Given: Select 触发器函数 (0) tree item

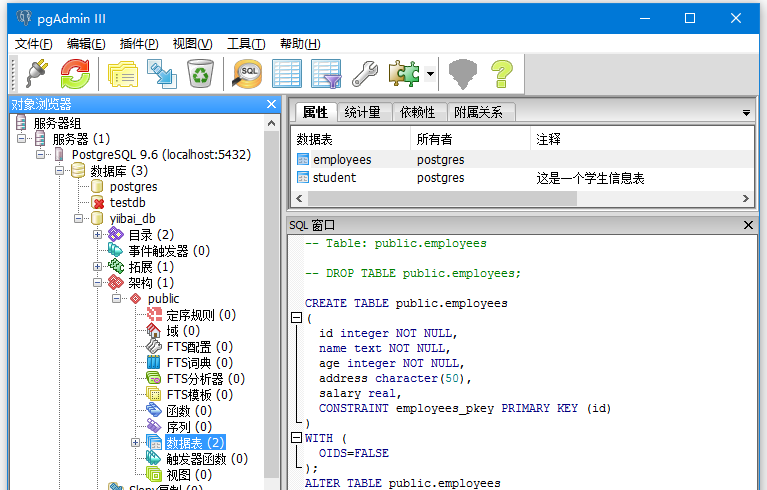Looking at the screenshot, I should click(x=207, y=459).
